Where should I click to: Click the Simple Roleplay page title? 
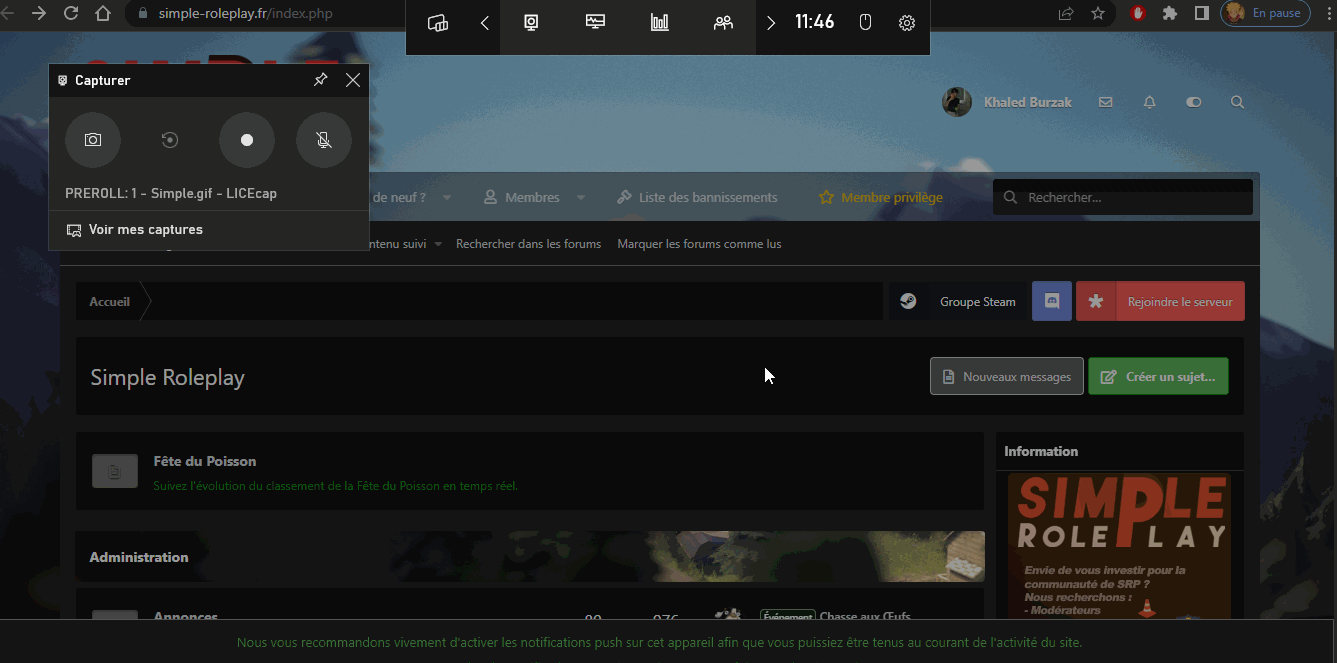tap(167, 377)
